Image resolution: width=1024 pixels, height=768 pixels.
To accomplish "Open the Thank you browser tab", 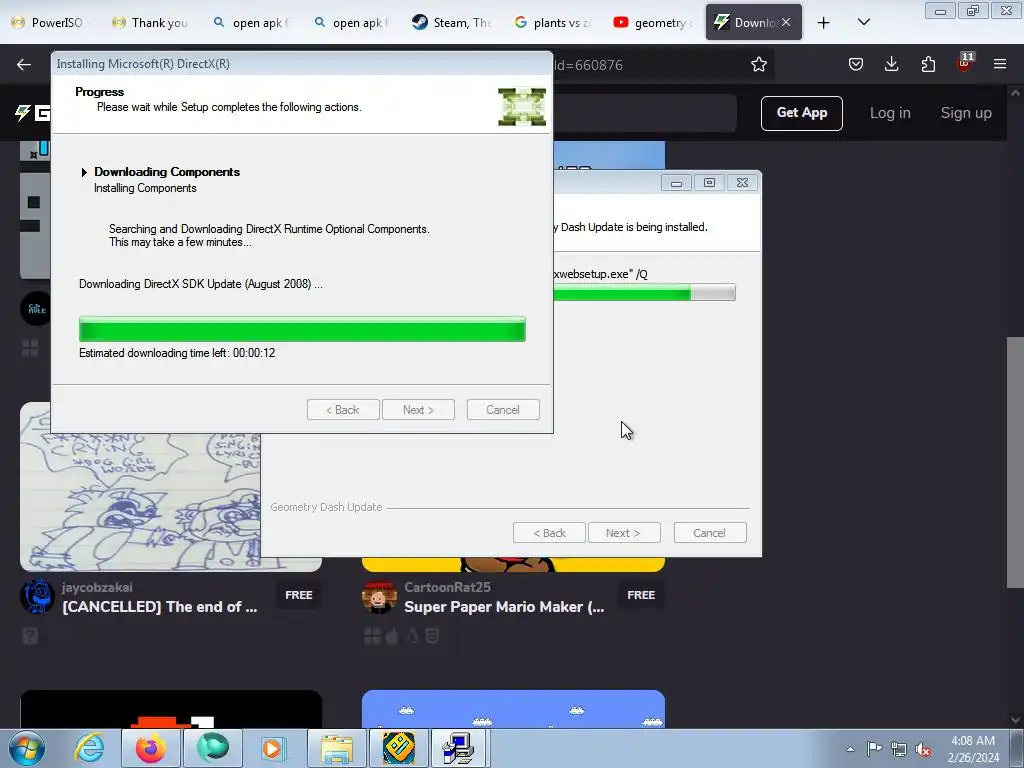I will click(150, 22).
